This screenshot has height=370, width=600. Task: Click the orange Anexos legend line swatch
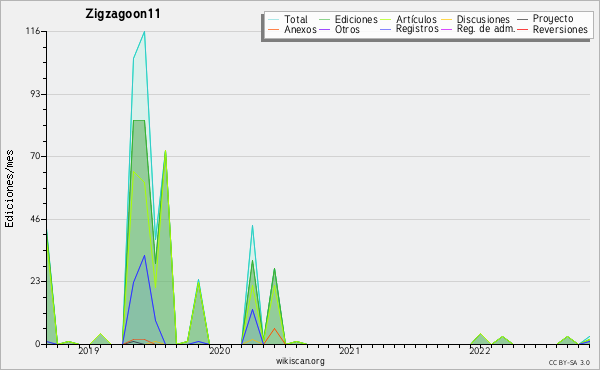(x=274, y=29)
